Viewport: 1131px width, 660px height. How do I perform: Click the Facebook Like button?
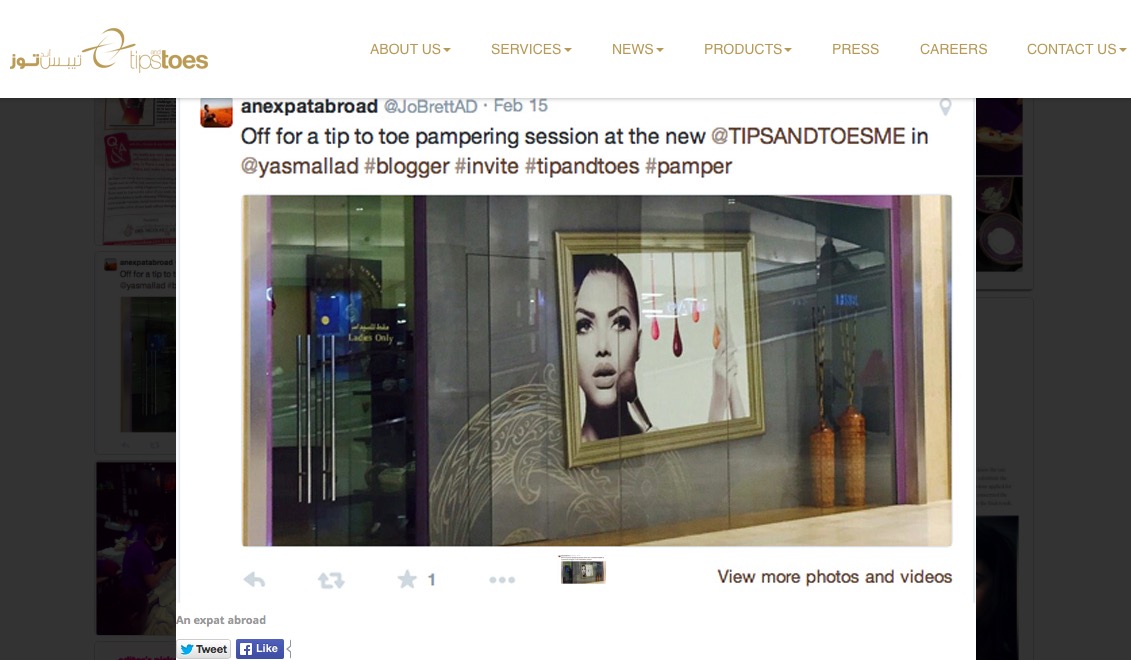coord(260,648)
